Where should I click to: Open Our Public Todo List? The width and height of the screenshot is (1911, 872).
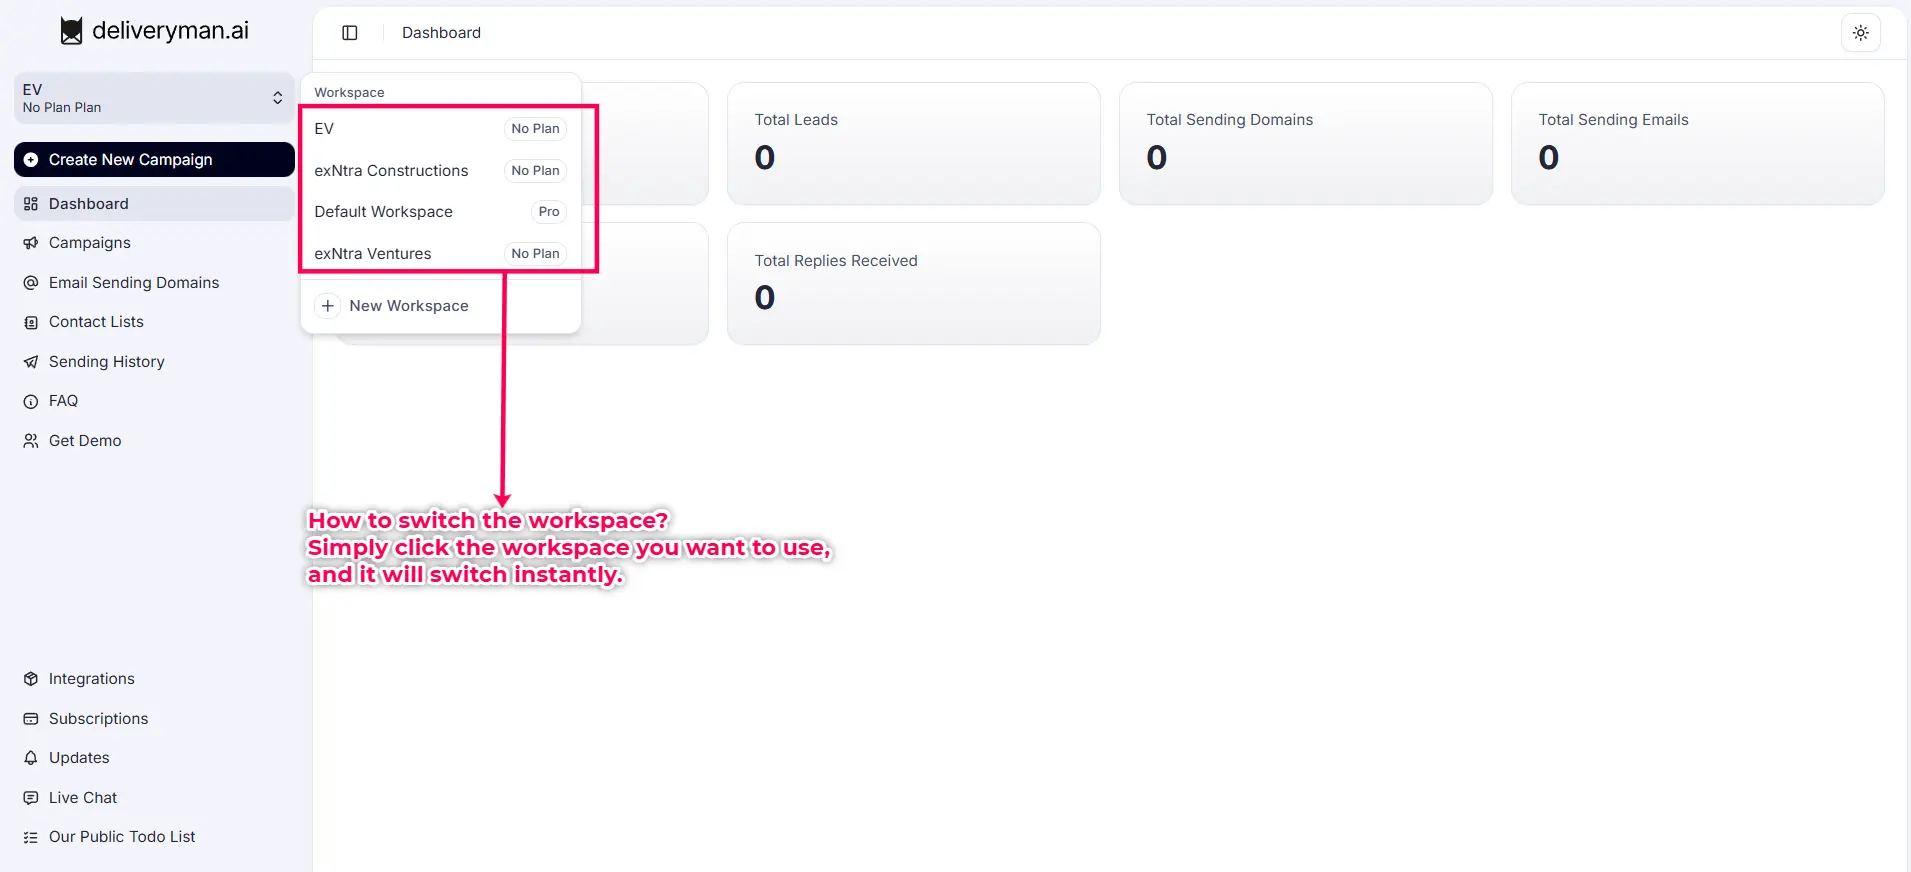click(122, 837)
